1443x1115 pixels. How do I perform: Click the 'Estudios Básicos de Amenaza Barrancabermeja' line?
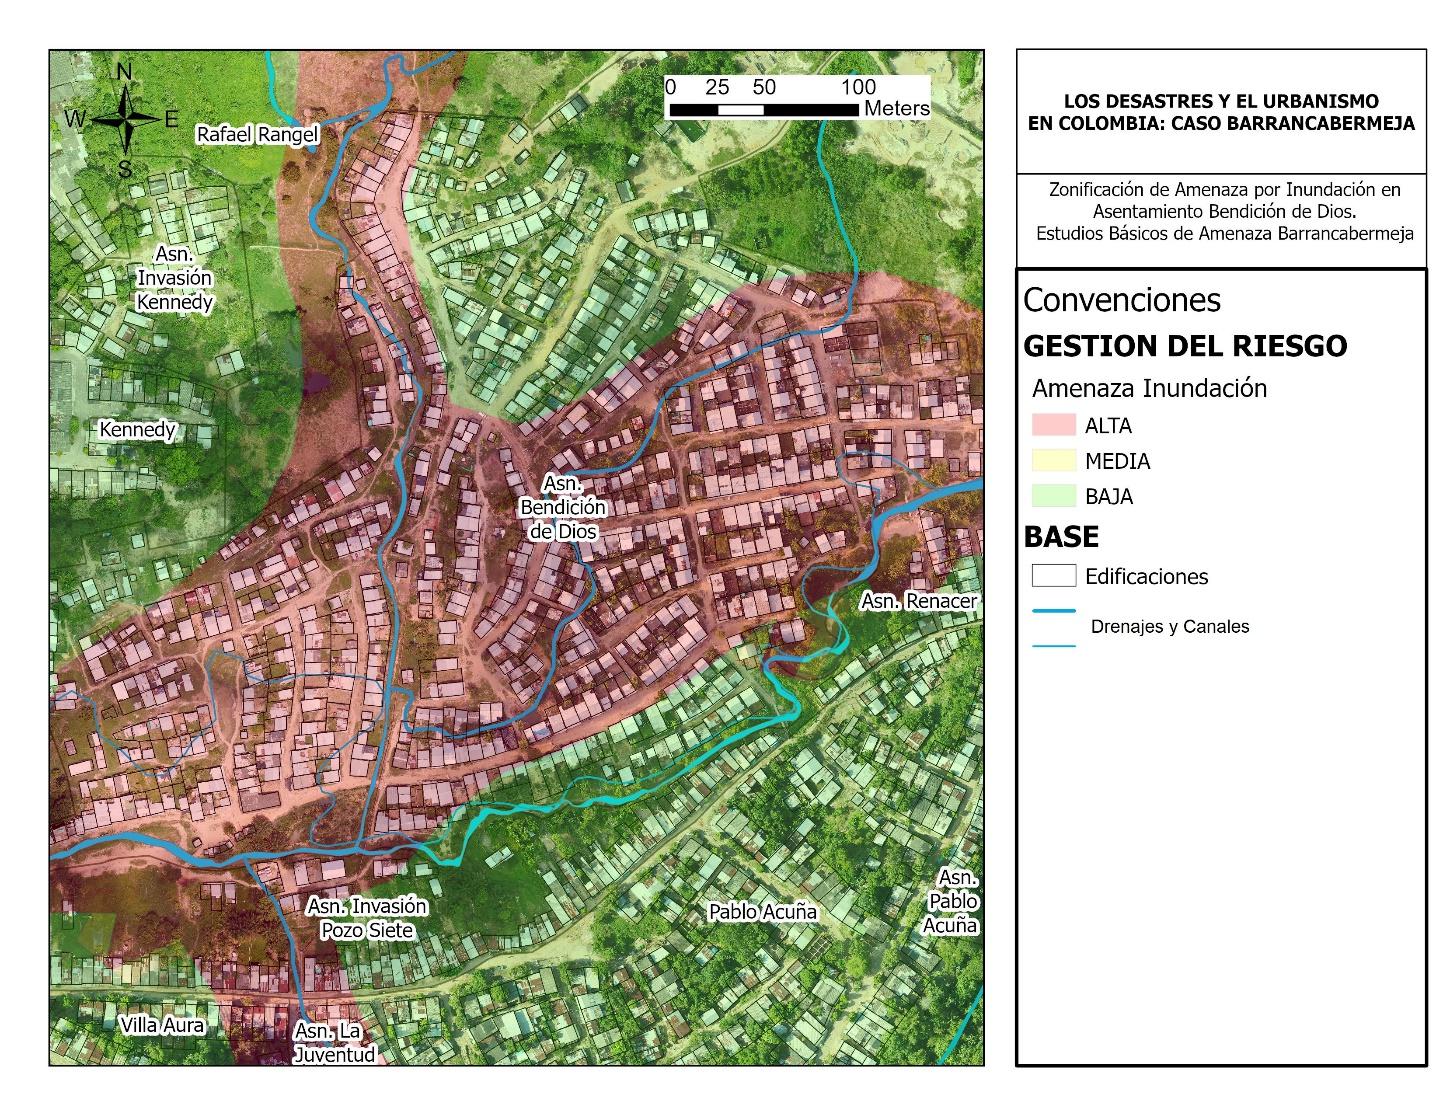coord(1225,234)
